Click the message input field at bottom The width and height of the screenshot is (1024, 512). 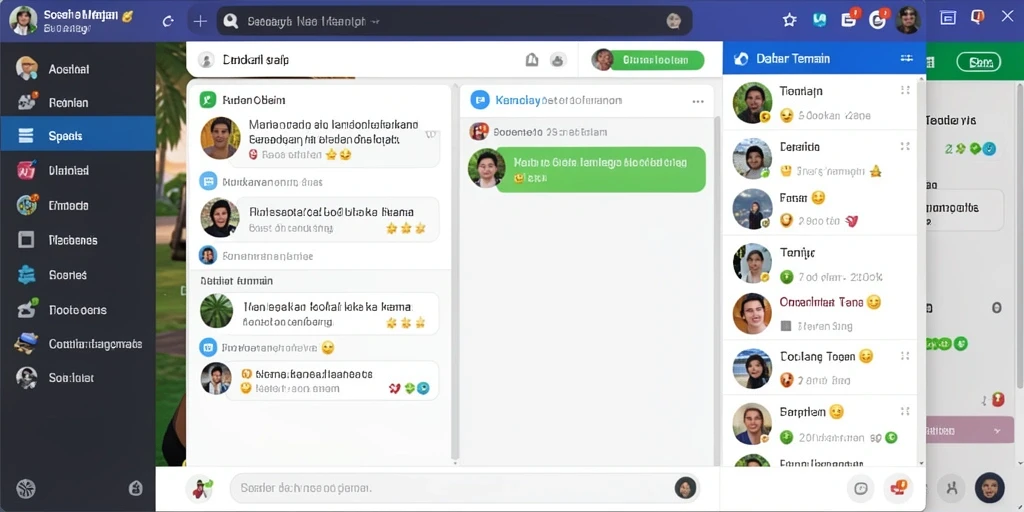464,488
